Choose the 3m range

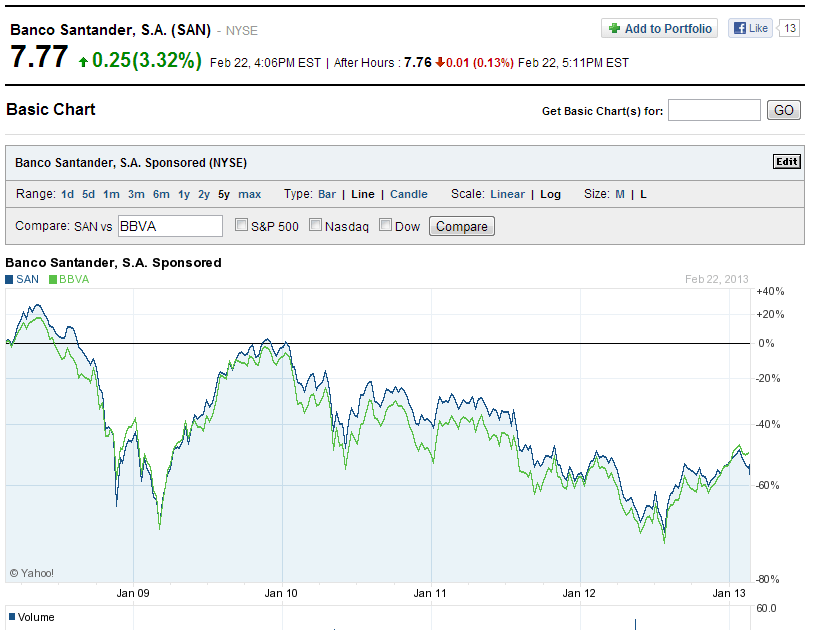click(x=136, y=194)
